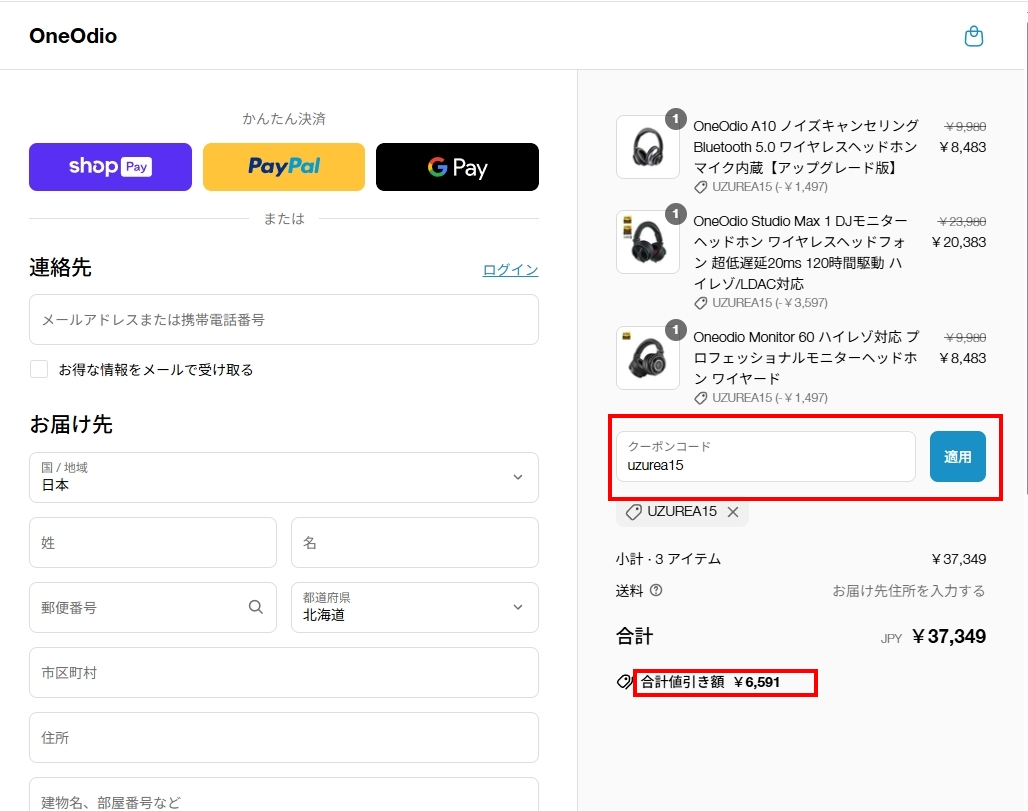Click the 連絡先 section heading

coord(60,267)
